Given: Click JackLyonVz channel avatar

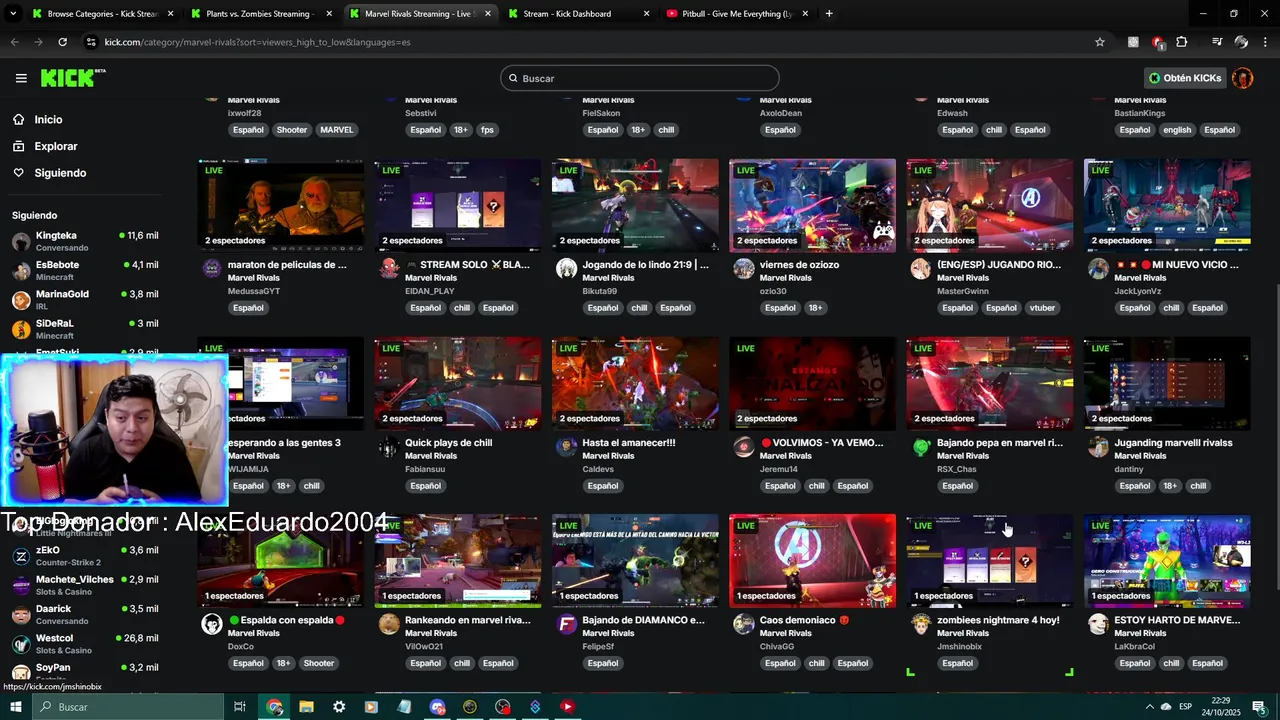Looking at the screenshot, I should tap(1098, 268).
